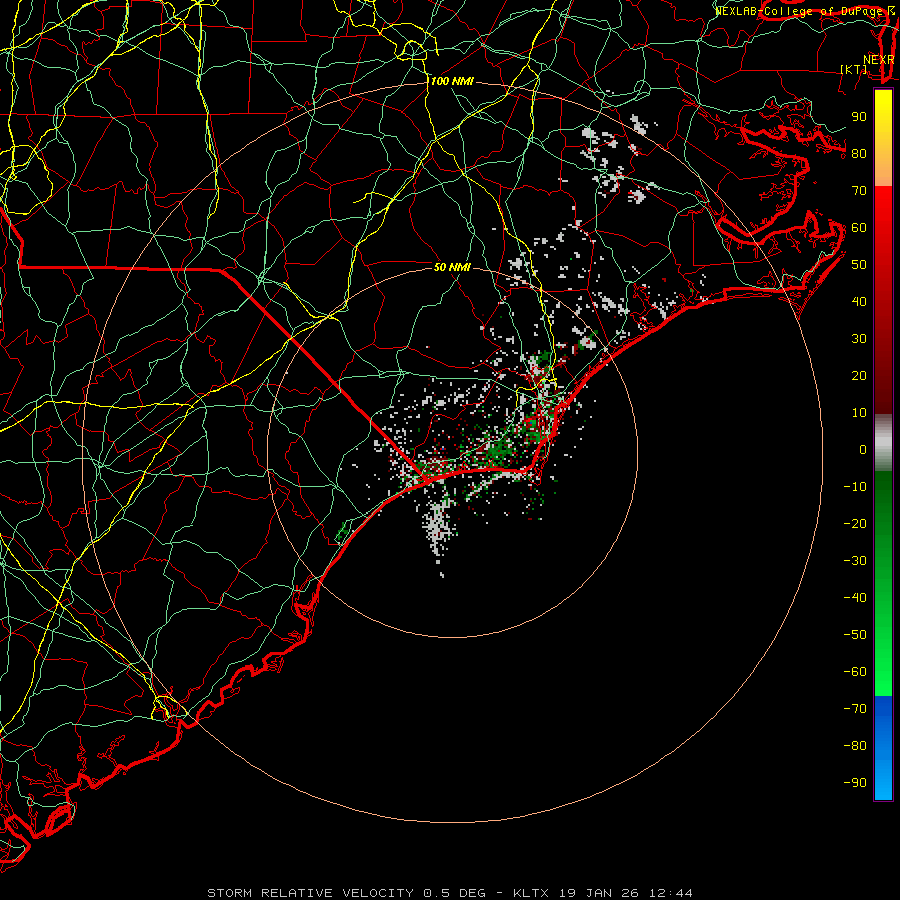Click the 70 value on the velocity scale
900x900 pixels.
pyautogui.click(x=859, y=191)
